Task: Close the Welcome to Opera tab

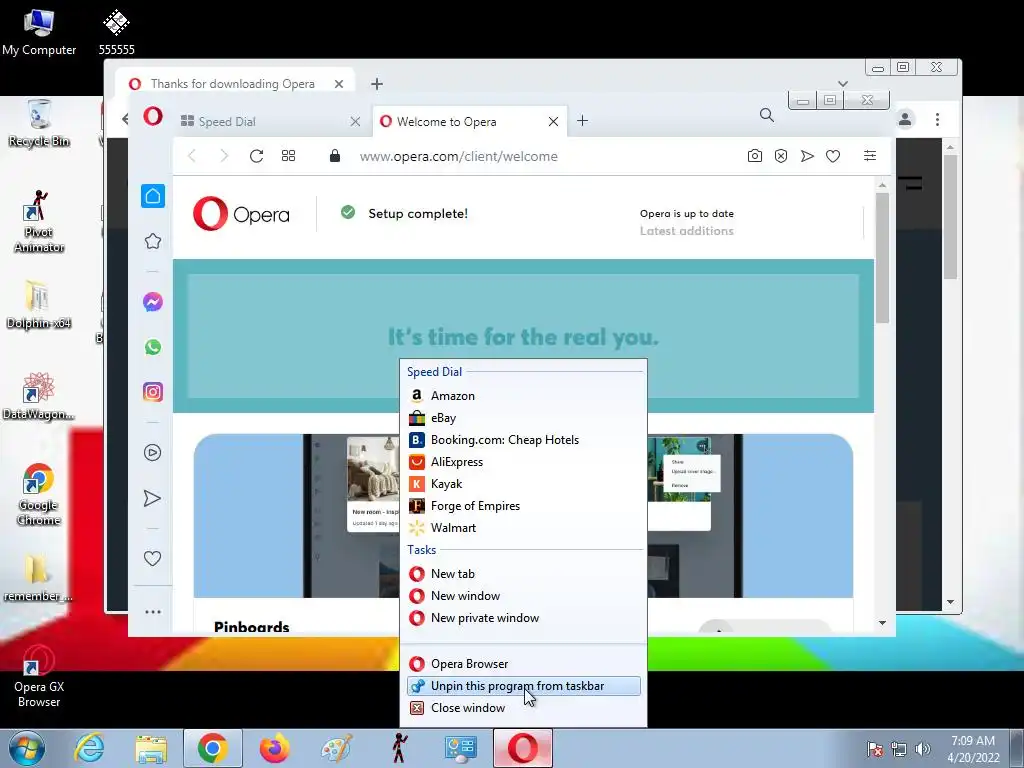Action: [553, 121]
